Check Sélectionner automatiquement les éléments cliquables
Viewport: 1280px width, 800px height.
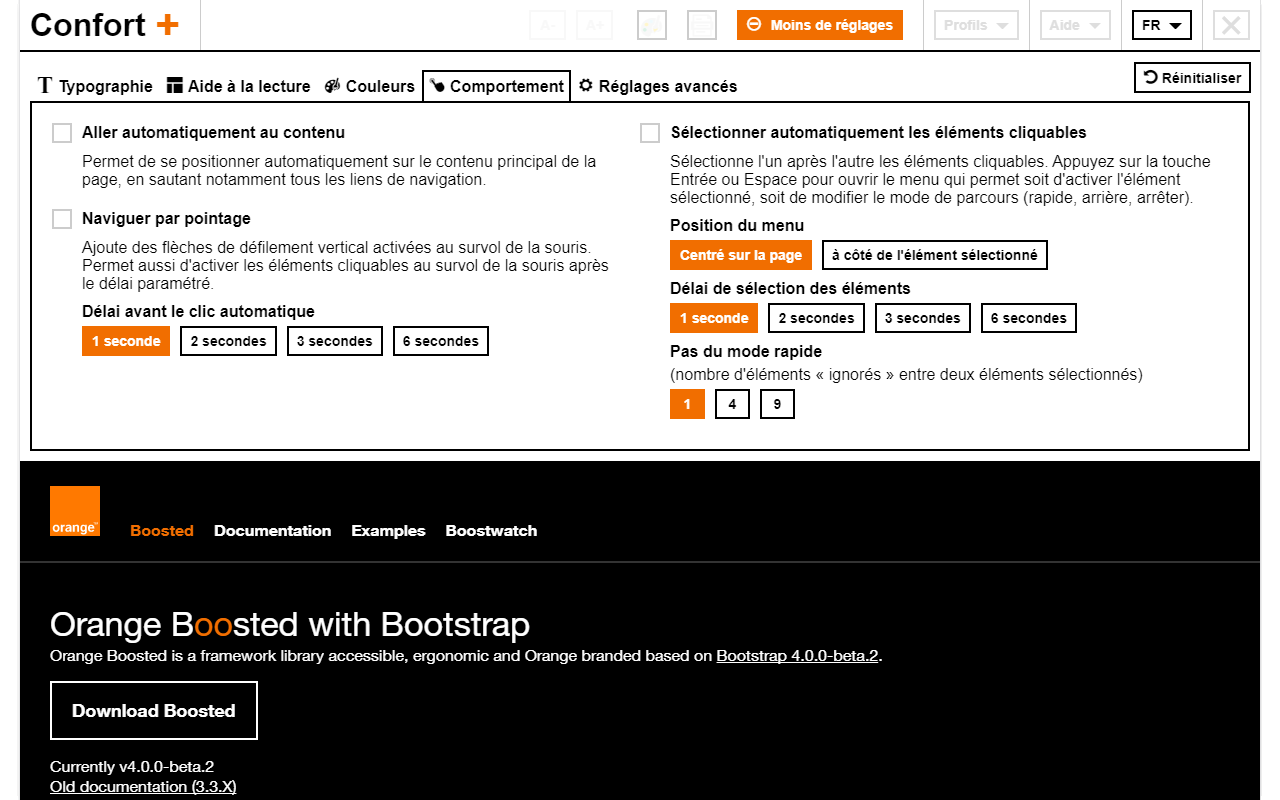pos(650,133)
